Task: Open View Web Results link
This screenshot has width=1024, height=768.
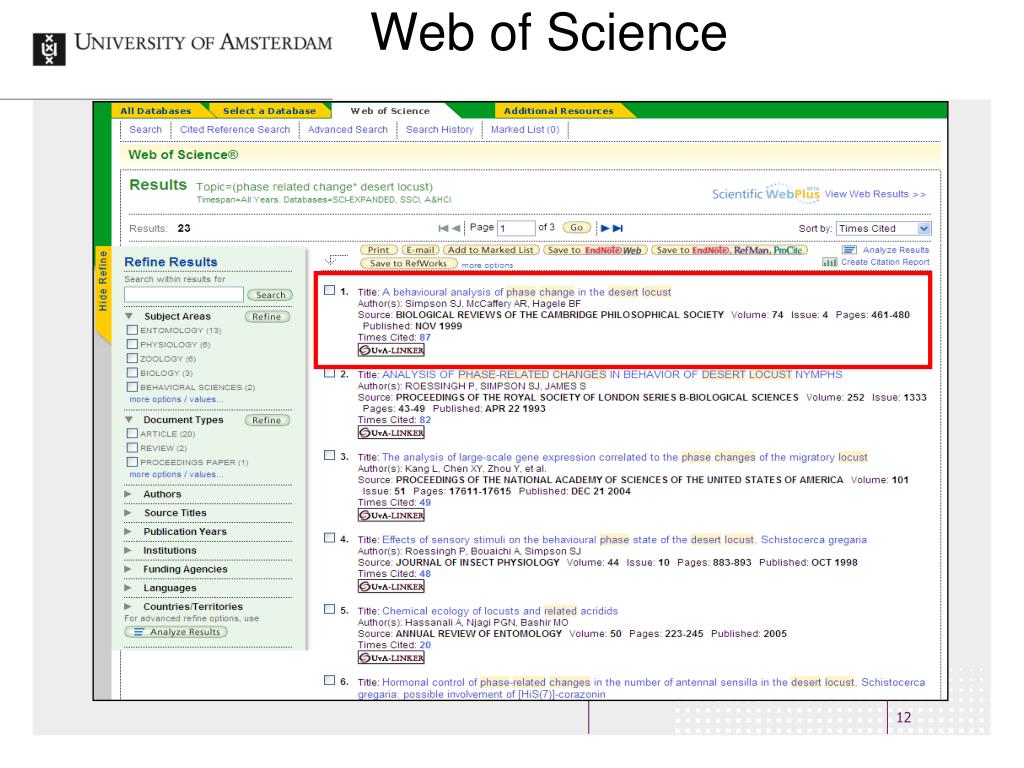Action: pyautogui.click(x=875, y=194)
